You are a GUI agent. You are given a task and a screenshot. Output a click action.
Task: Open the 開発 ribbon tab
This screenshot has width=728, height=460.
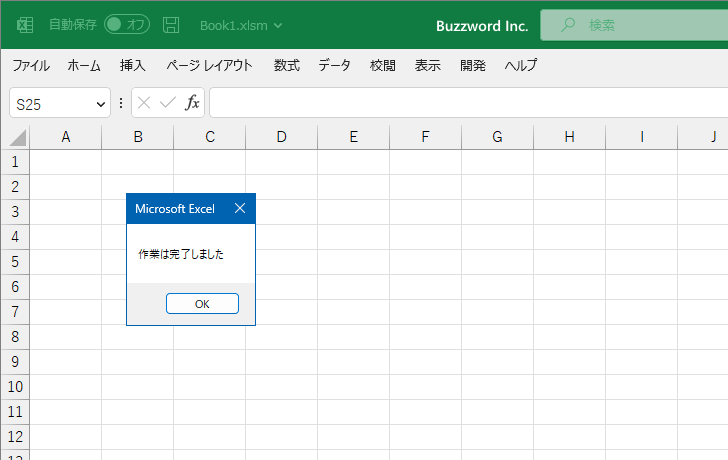click(x=473, y=65)
